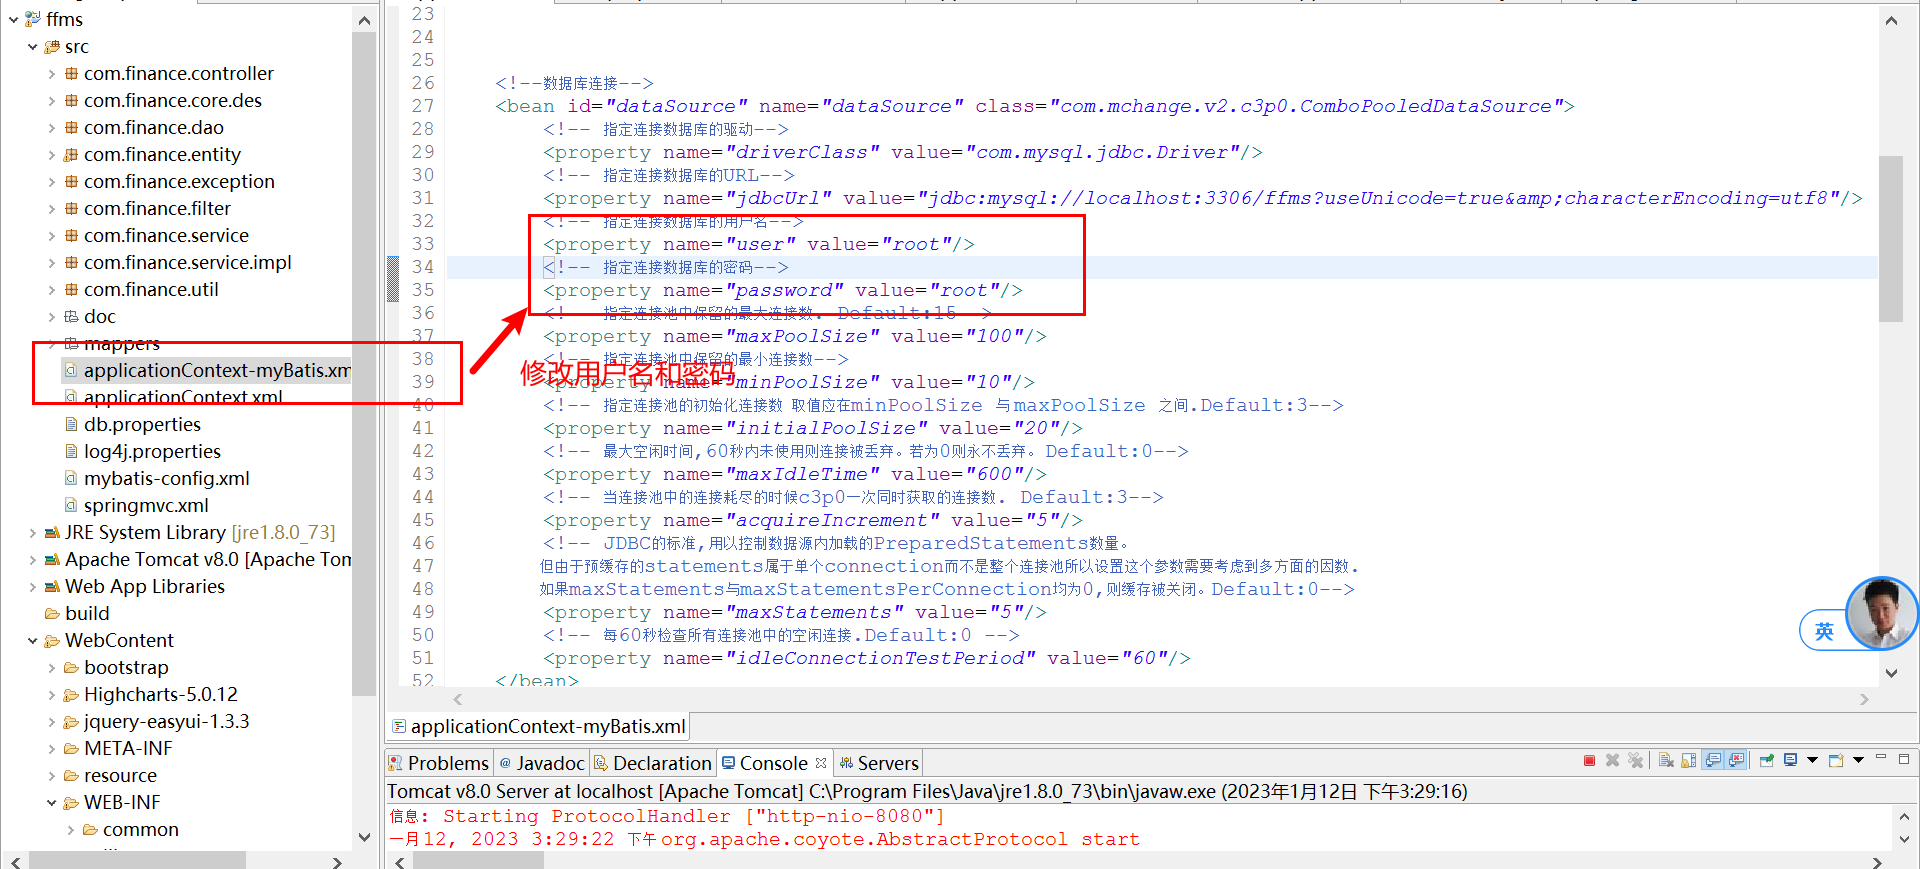The height and width of the screenshot is (869, 1920).
Task: Toggle Show Console on standard error
Action: pos(1736,760)
